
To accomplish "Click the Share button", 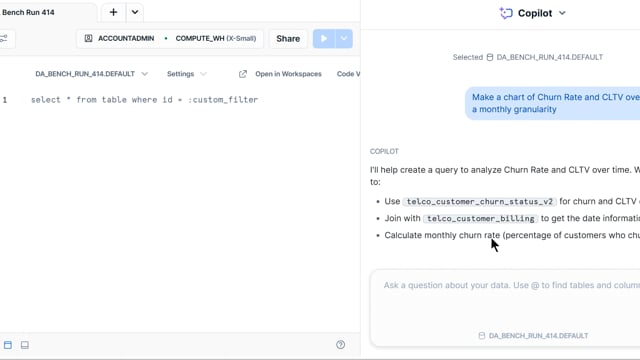I will (x=288, y=38).
